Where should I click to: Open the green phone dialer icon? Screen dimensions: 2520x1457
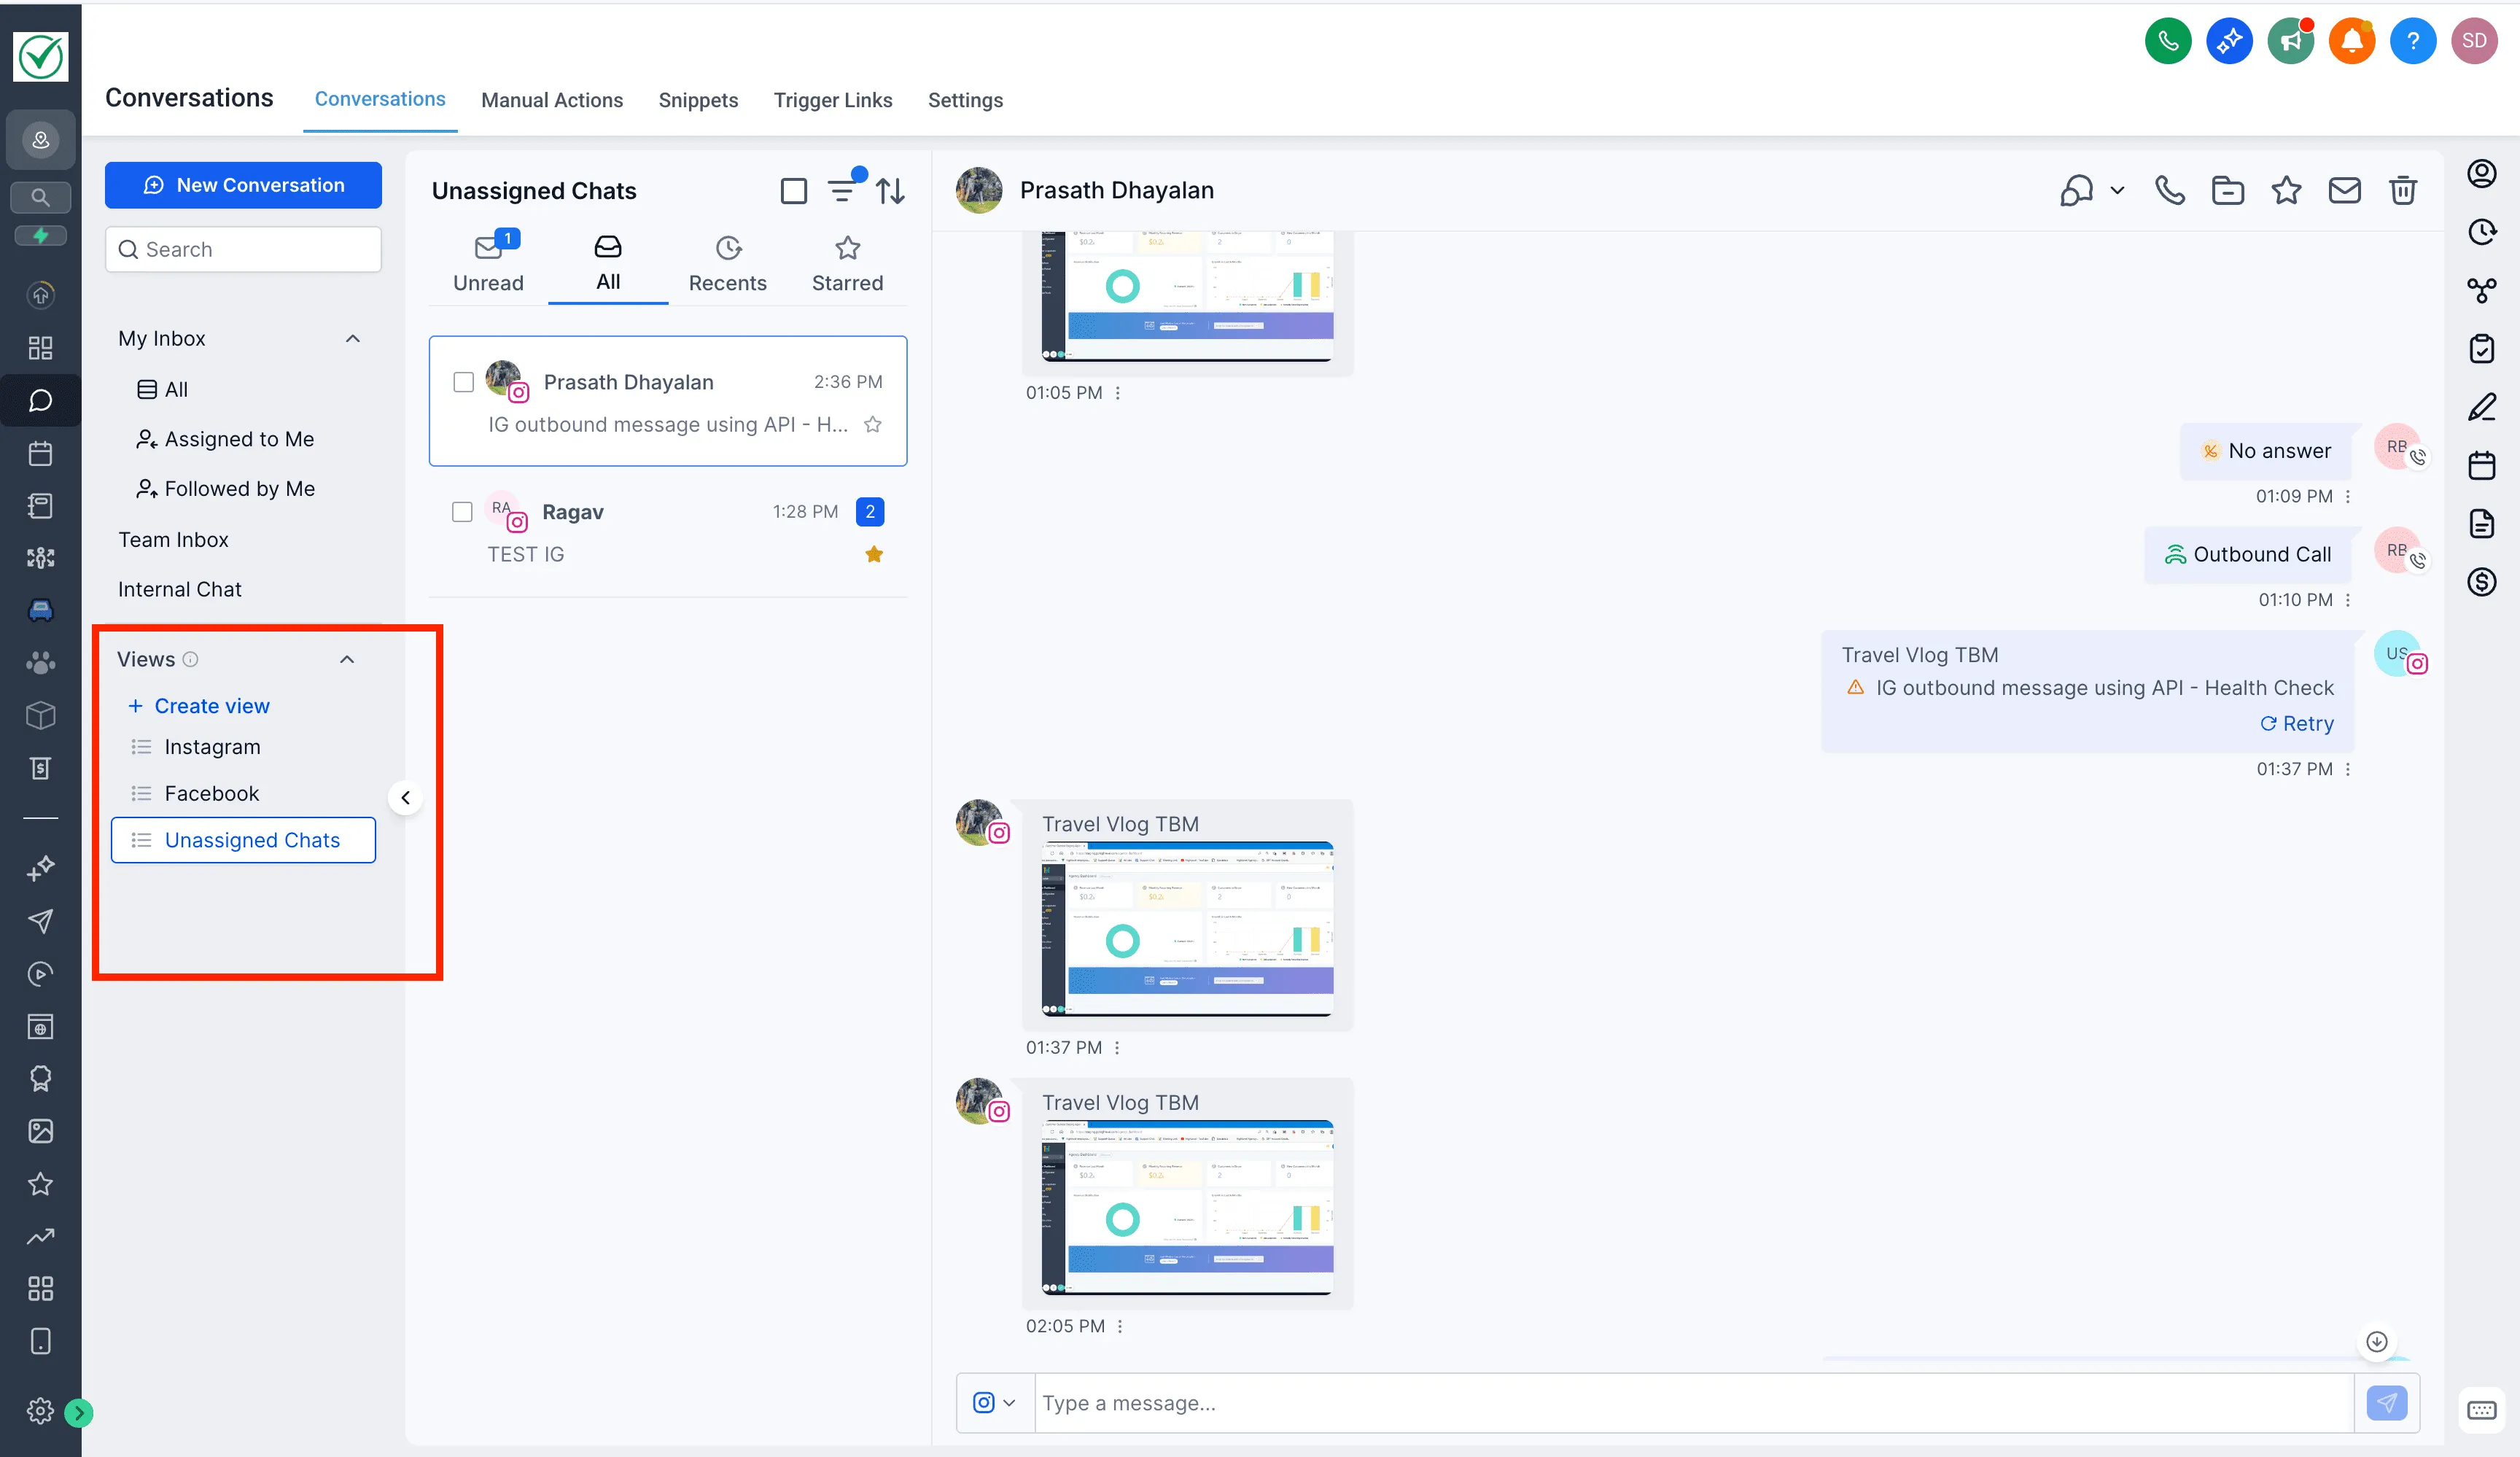[2168, 41]
